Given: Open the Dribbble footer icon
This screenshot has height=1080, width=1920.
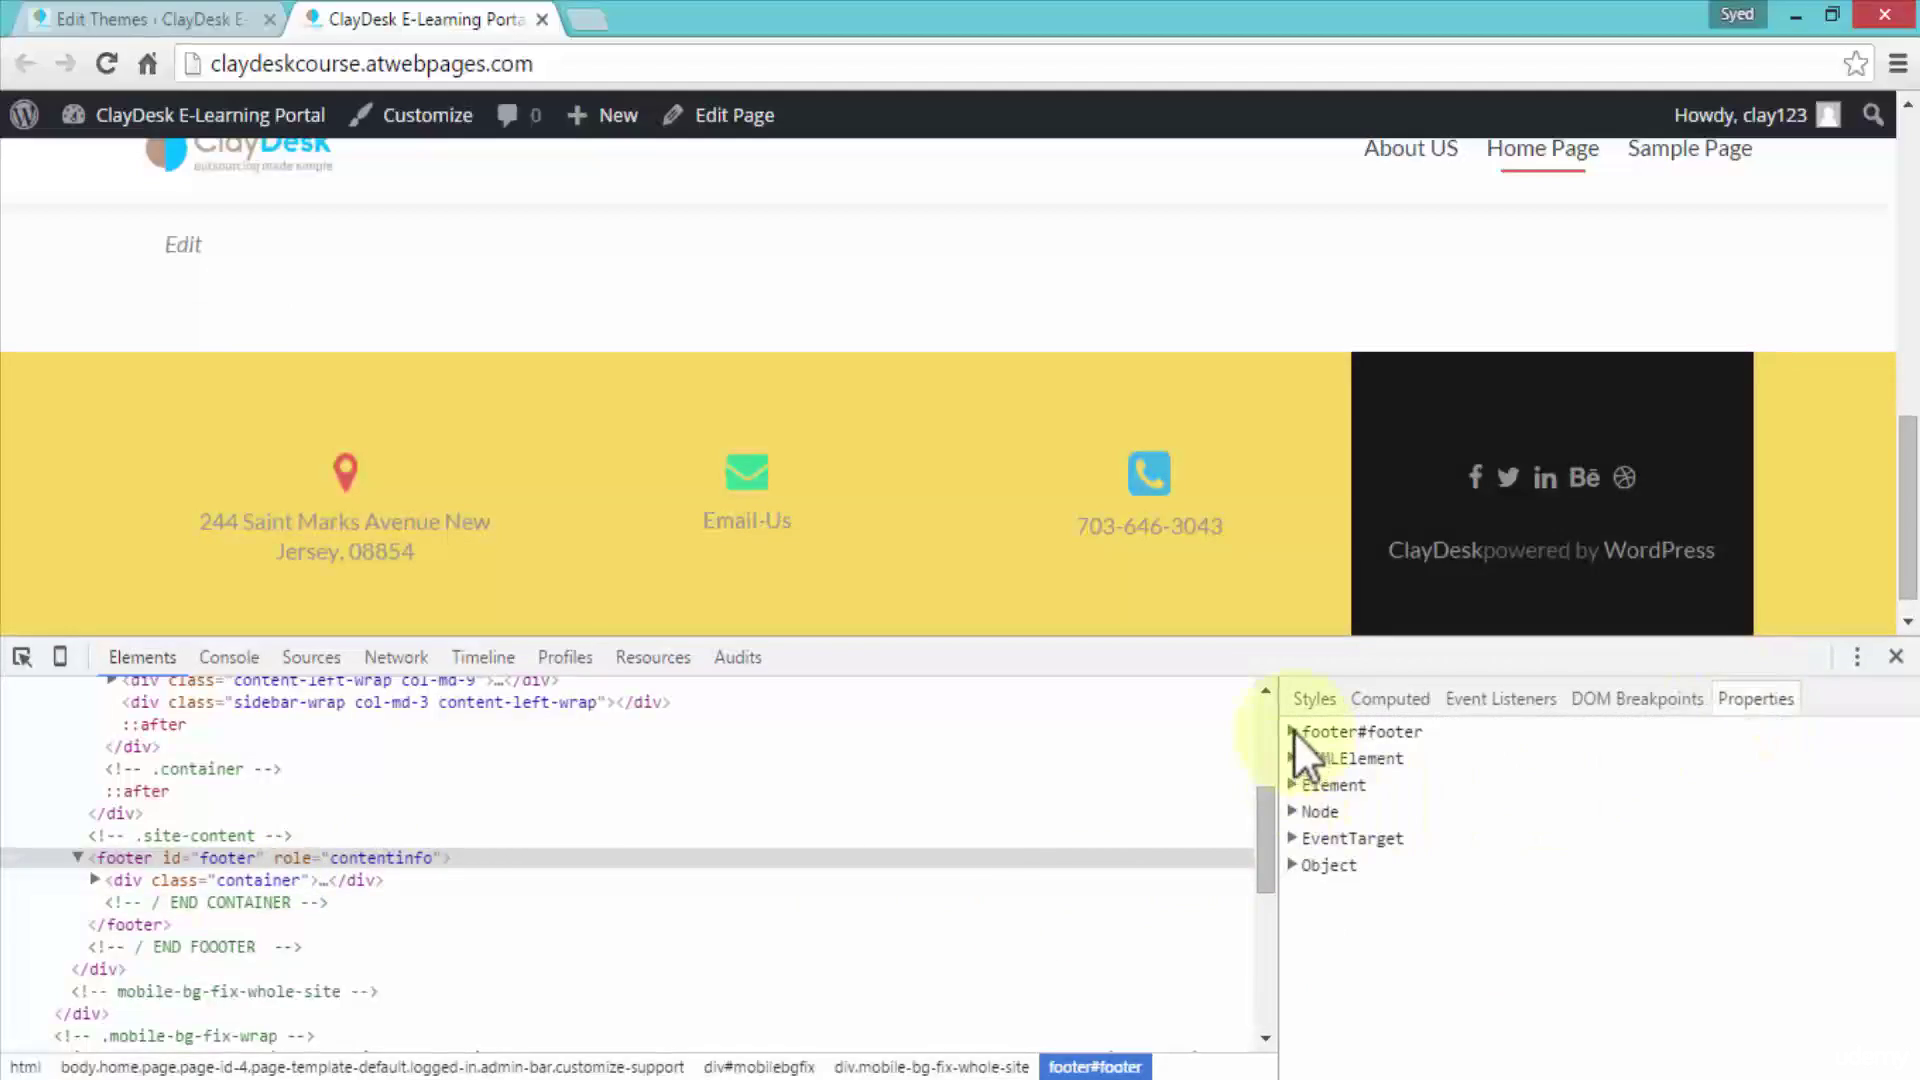Looking at the screenshot, I should [x=1625, y=477].
